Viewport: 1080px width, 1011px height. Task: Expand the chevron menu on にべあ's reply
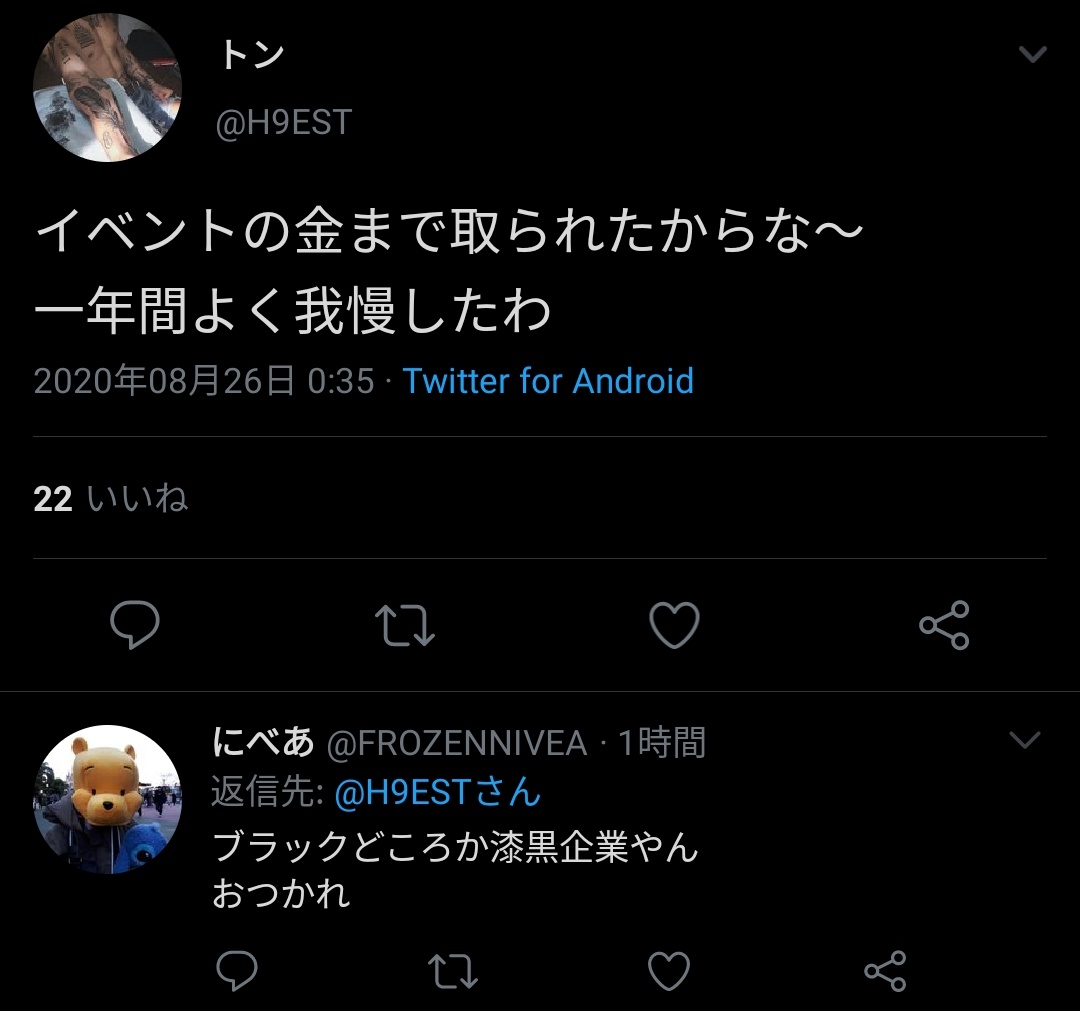point(1024,740)
